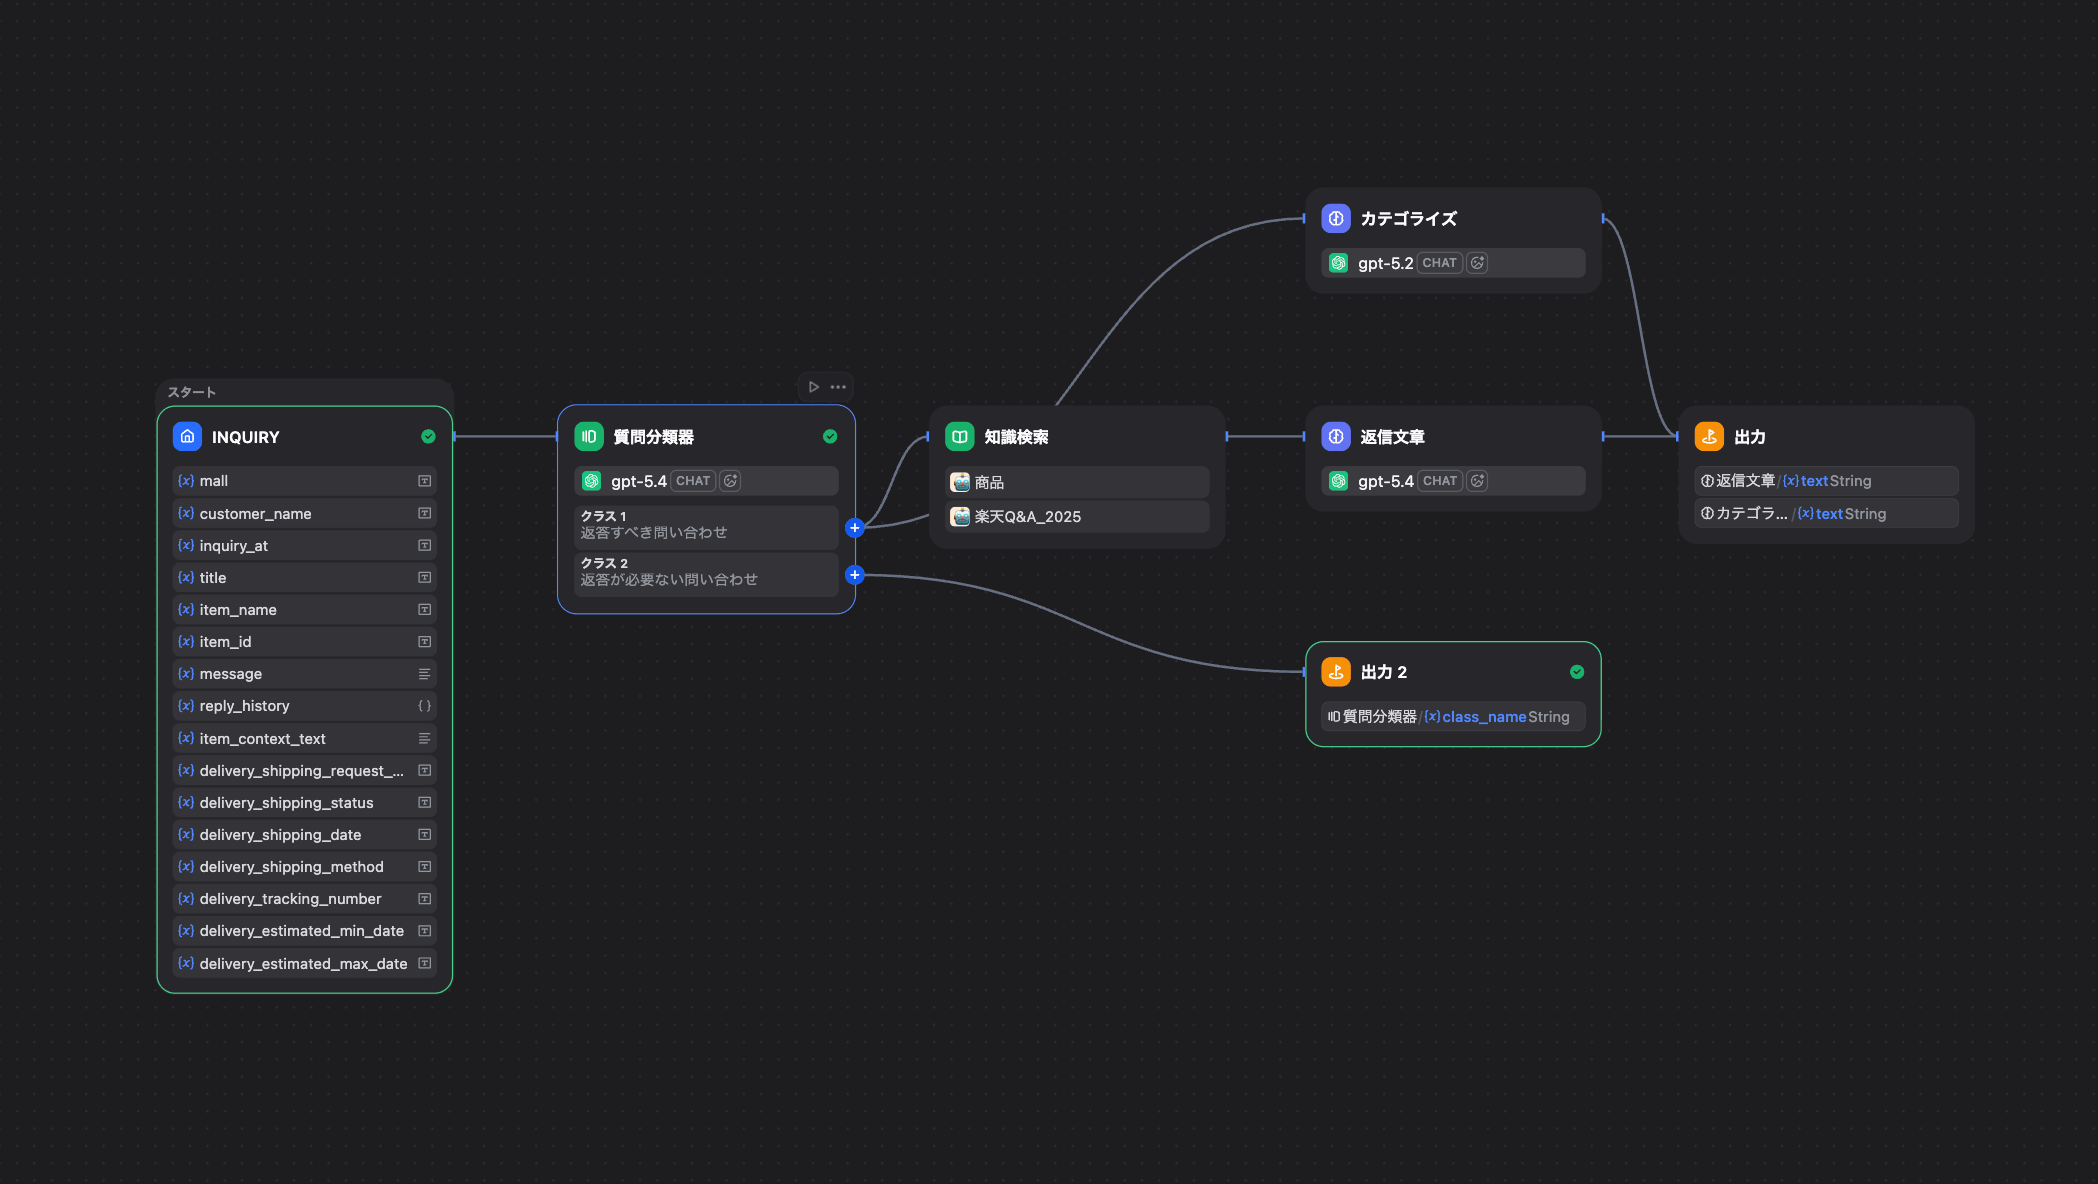The image size is (2098, 1184).
Task: Click the カテゴライズ LLM node icon
Action: 1336,219
